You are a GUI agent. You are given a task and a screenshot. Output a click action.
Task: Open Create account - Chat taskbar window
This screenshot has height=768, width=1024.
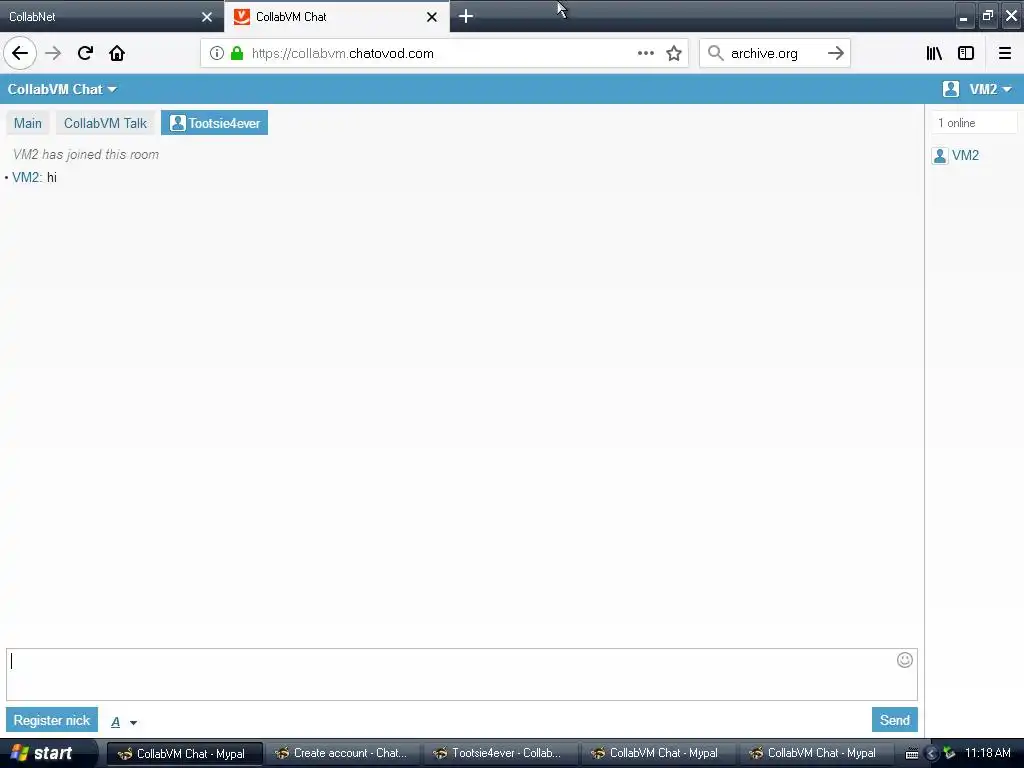(342, 754)
